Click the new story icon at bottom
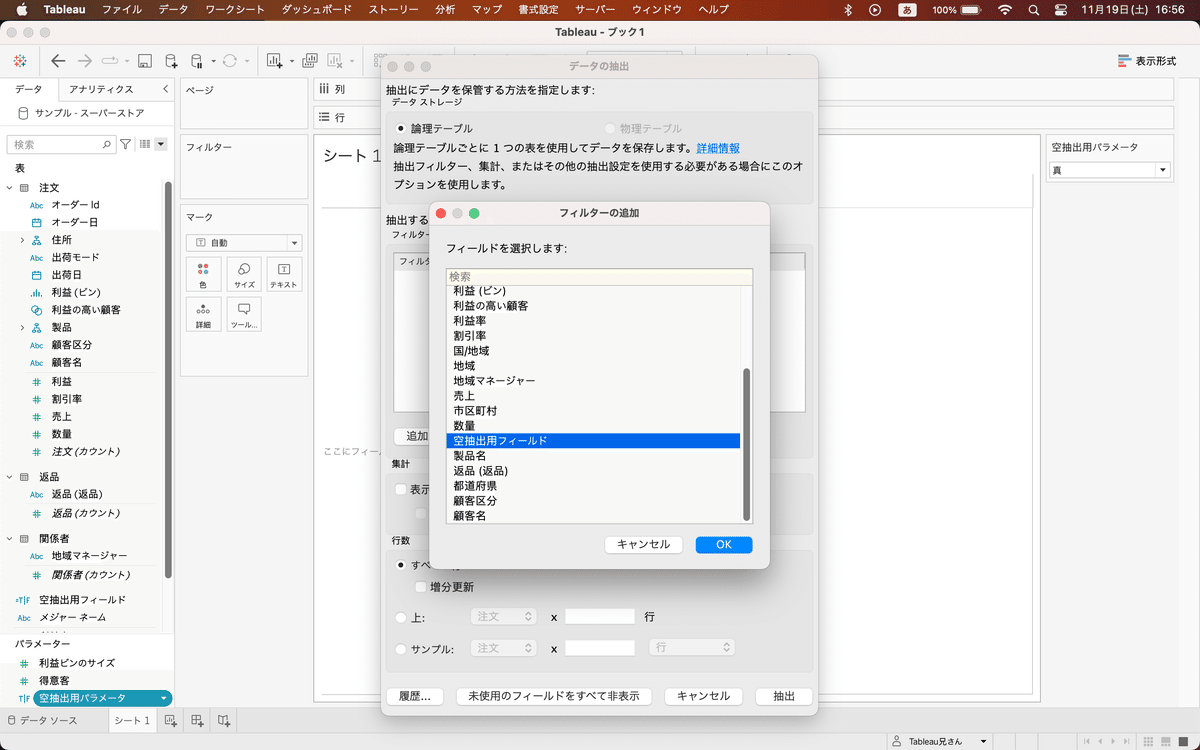 tap(224, 720)
